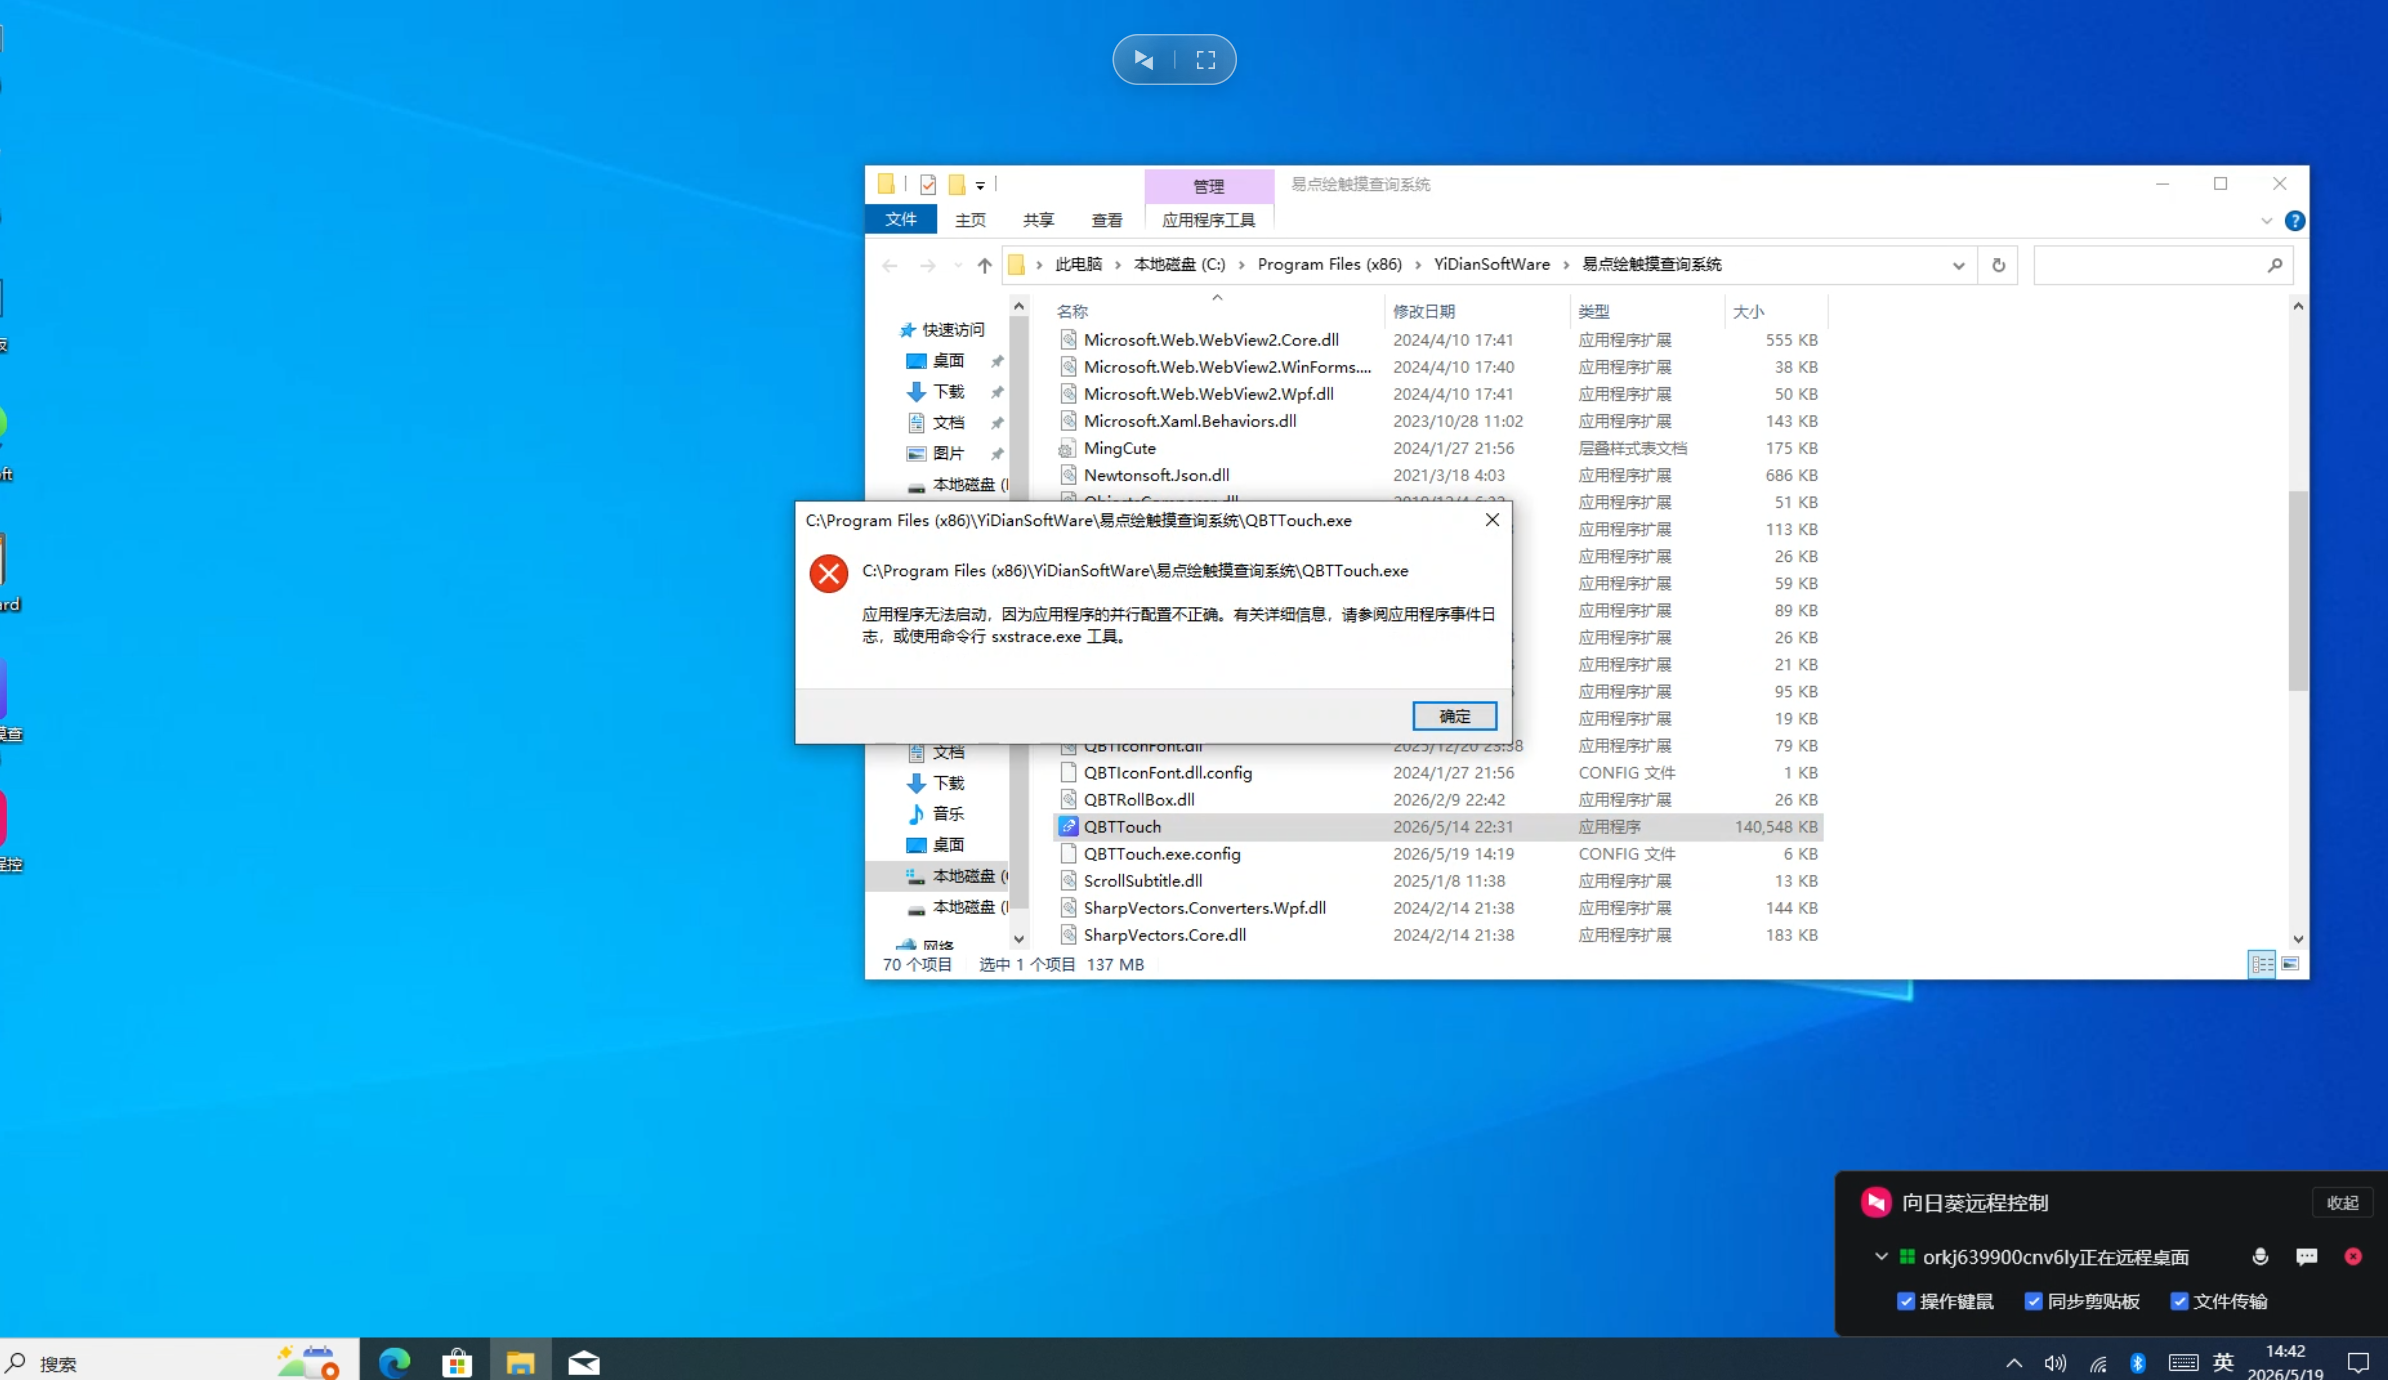Viewport: 2388px width, 1380px height.
Task: Refresh the current folder view
Action: (x=1998, y=265)
